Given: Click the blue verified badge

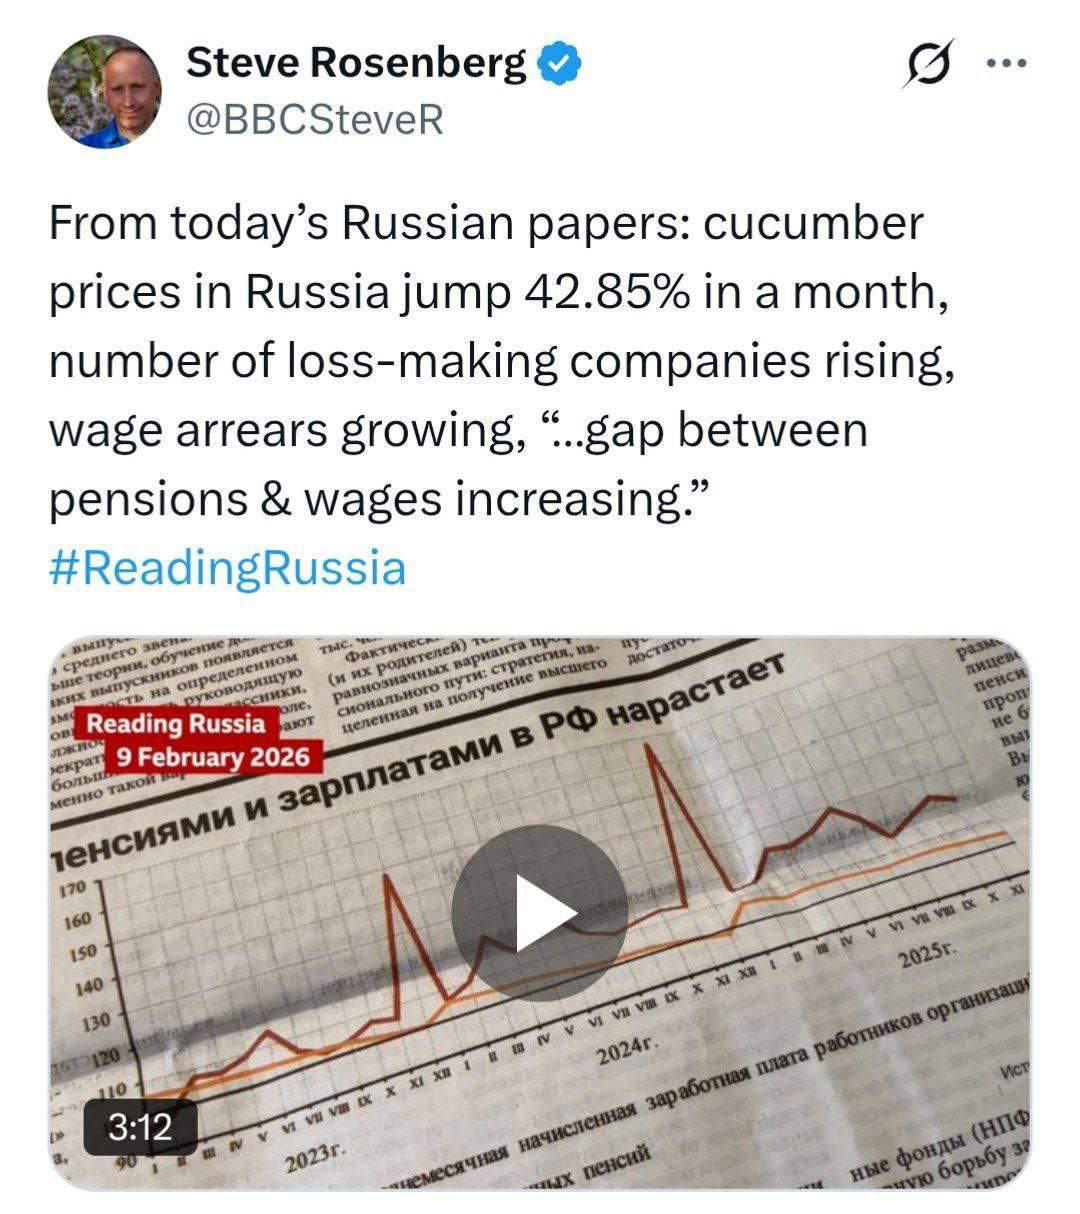Looking at the screenshot, I should click(x=560, y=64).
